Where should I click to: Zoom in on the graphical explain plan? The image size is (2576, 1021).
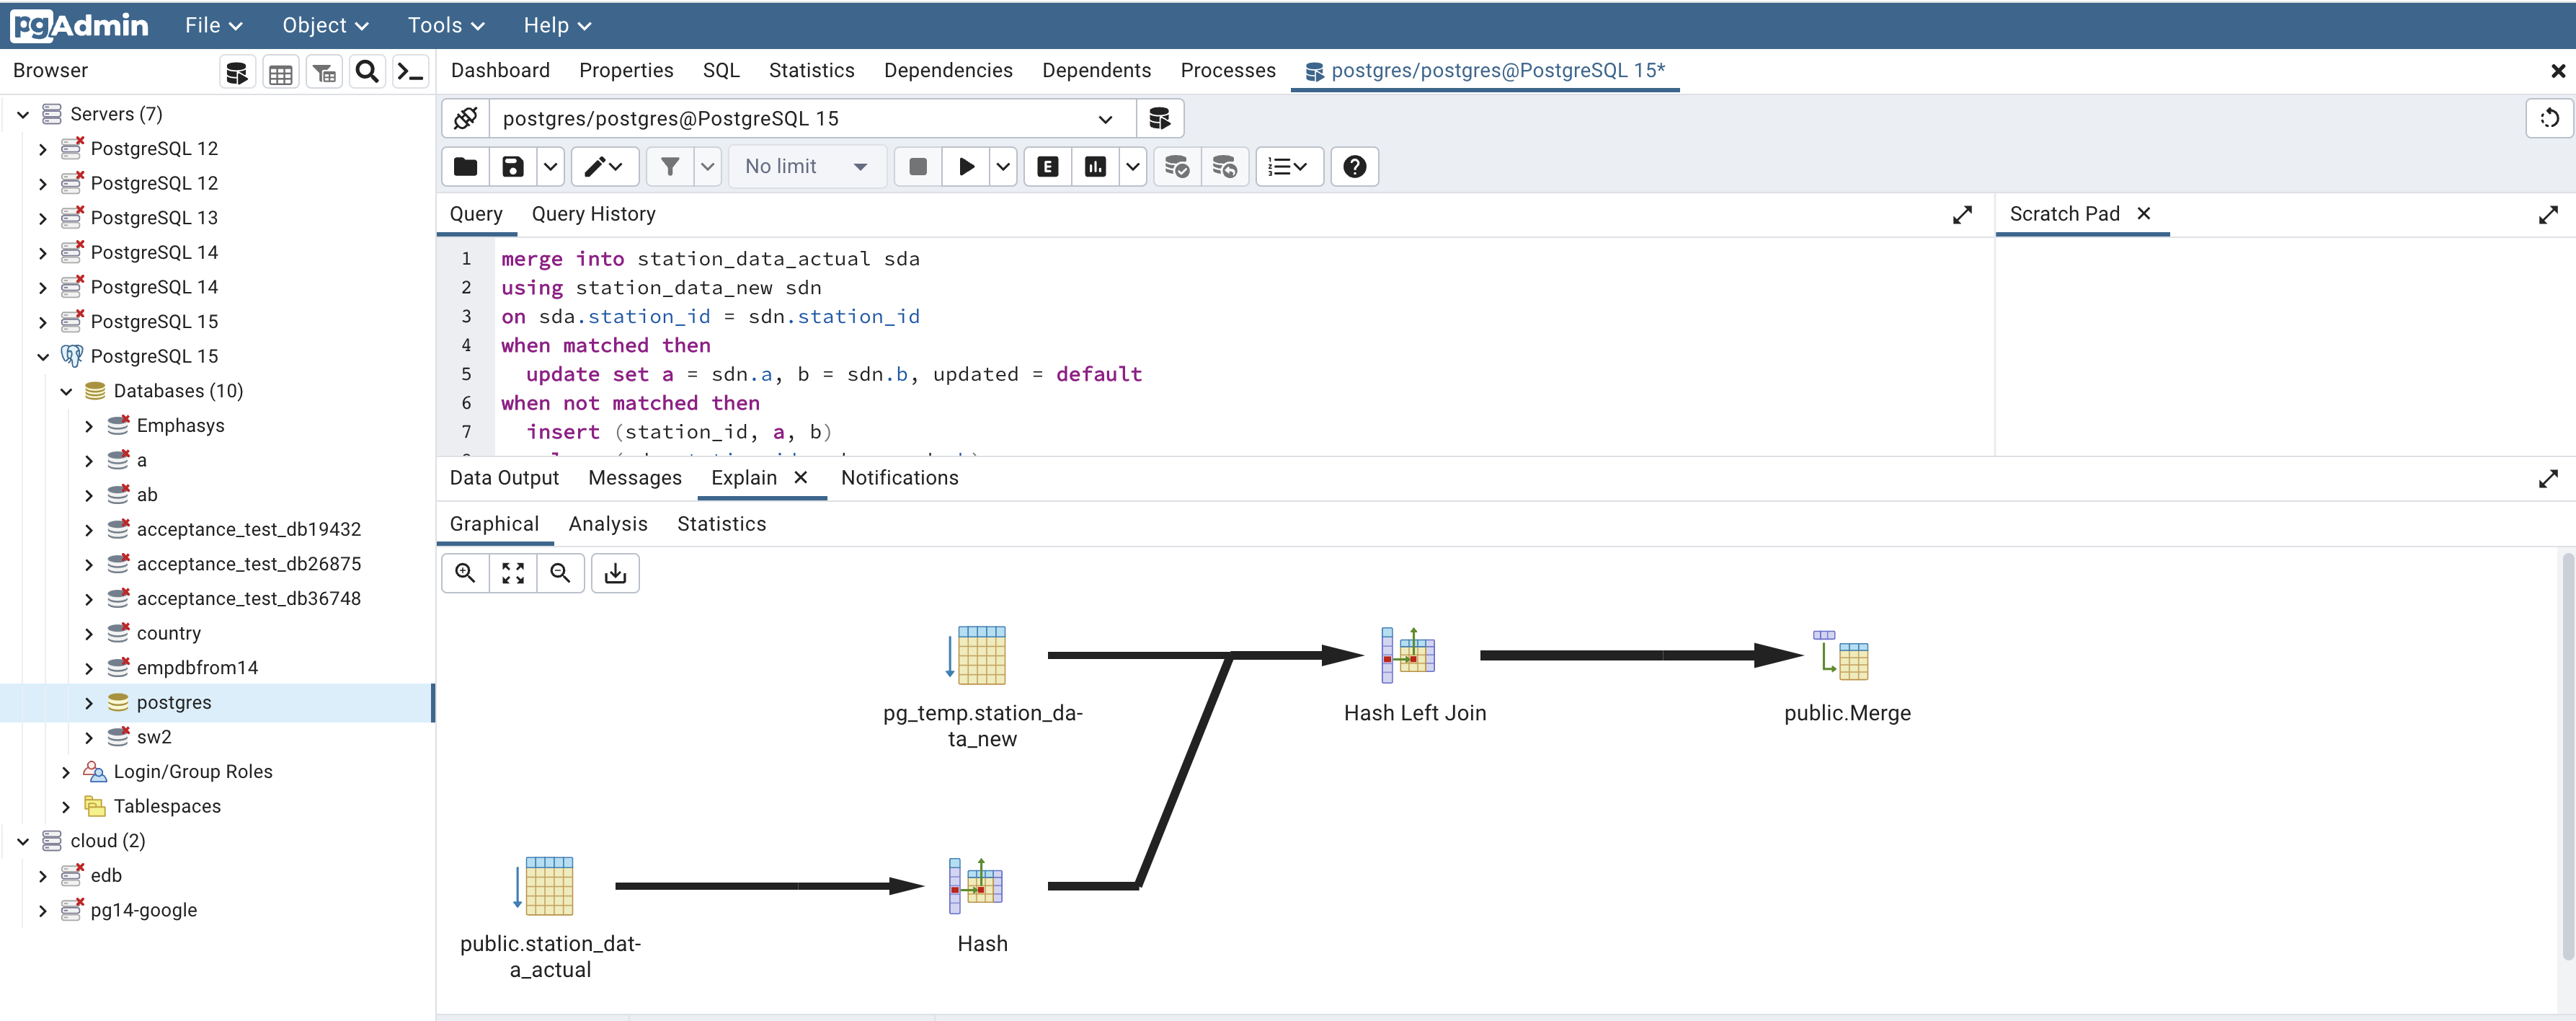(x=465, y=573)
